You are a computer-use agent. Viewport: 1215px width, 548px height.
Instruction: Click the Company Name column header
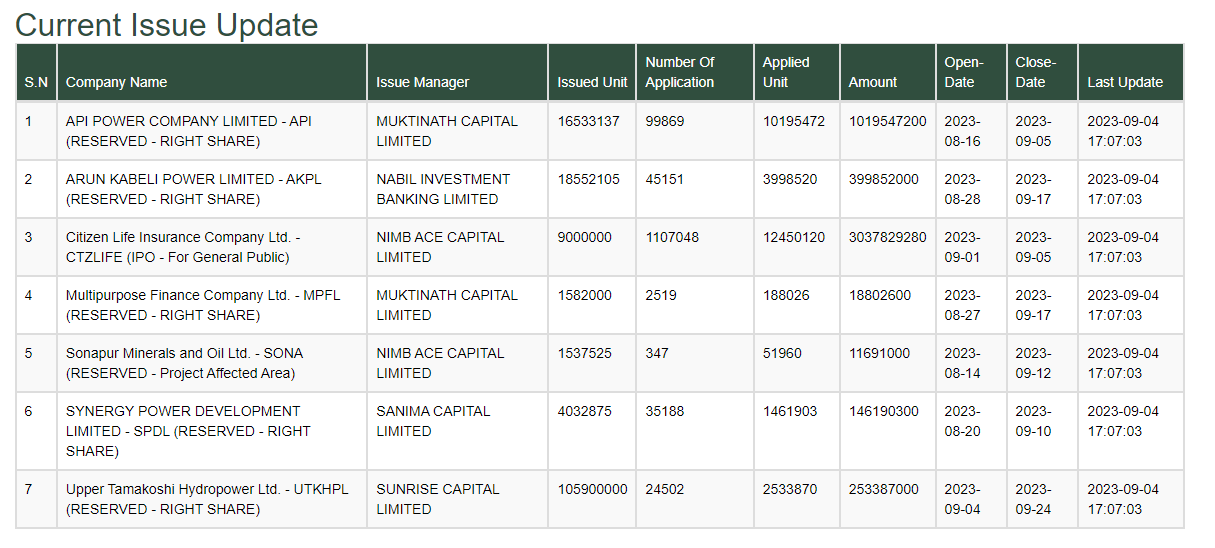click(116, 82)
